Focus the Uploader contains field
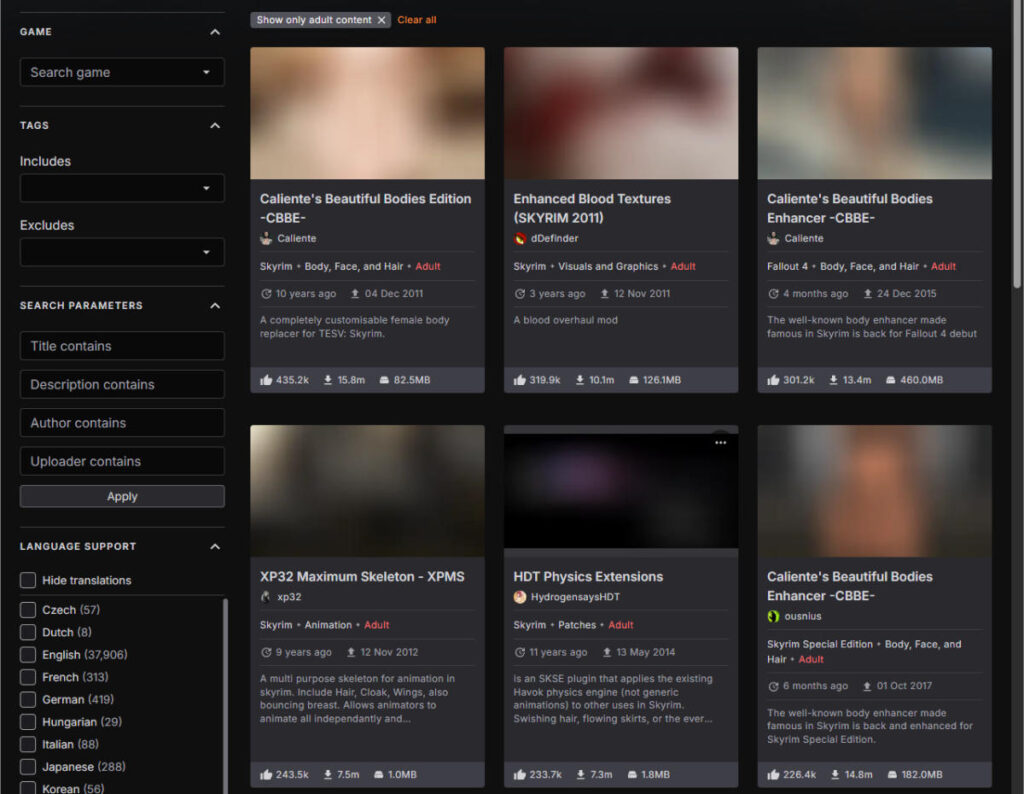1024x794 pixels. (x=122, y=462)
